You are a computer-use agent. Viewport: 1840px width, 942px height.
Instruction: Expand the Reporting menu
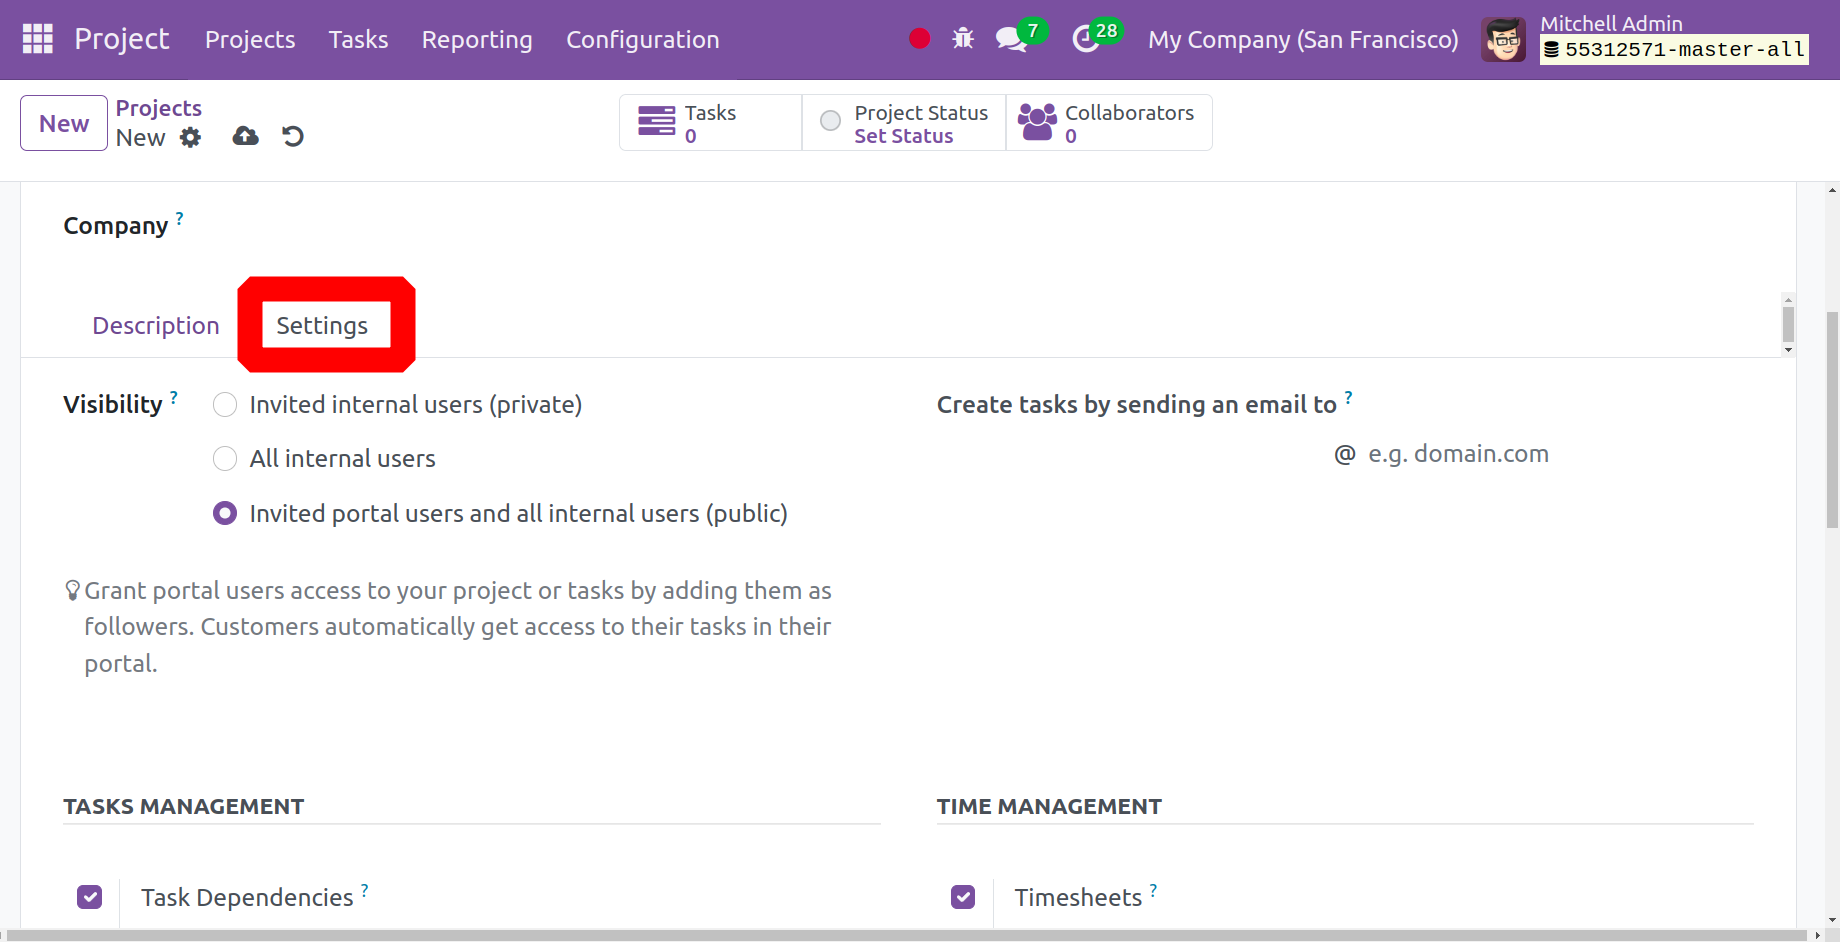(x=477, y=40)
